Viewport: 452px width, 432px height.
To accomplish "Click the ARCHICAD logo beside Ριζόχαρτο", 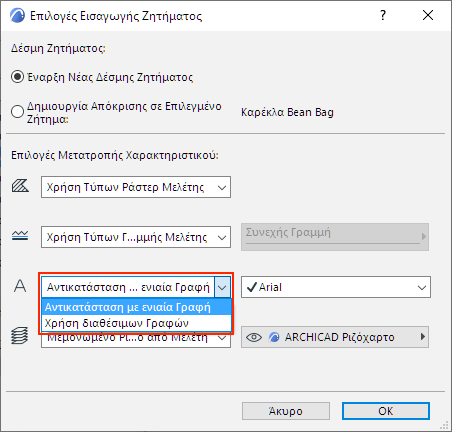I will click(x=274, y=337).
